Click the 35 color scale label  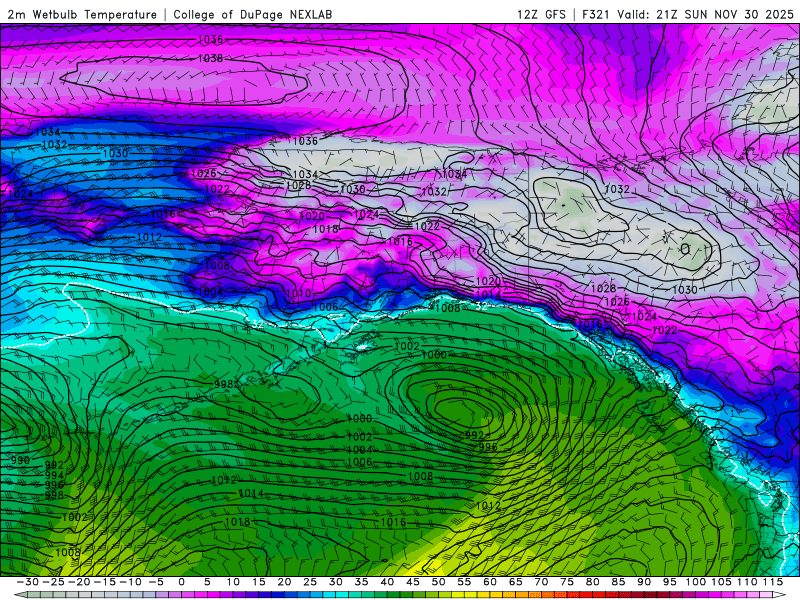click(361, 582)
